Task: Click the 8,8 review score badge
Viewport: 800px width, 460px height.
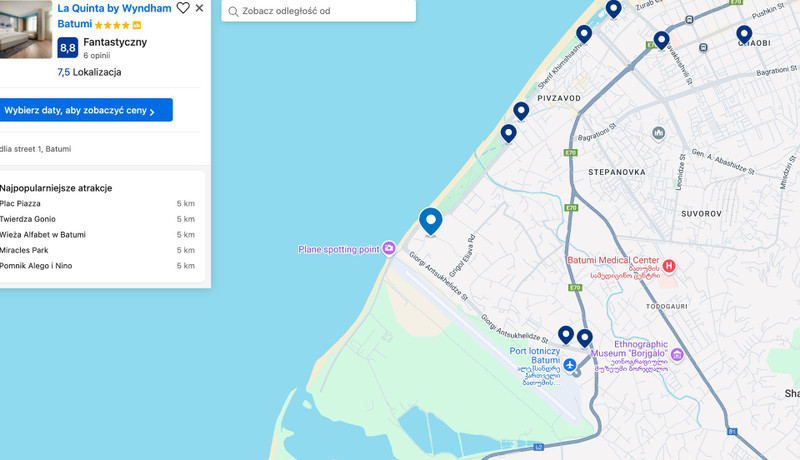Action: (68, 47)
